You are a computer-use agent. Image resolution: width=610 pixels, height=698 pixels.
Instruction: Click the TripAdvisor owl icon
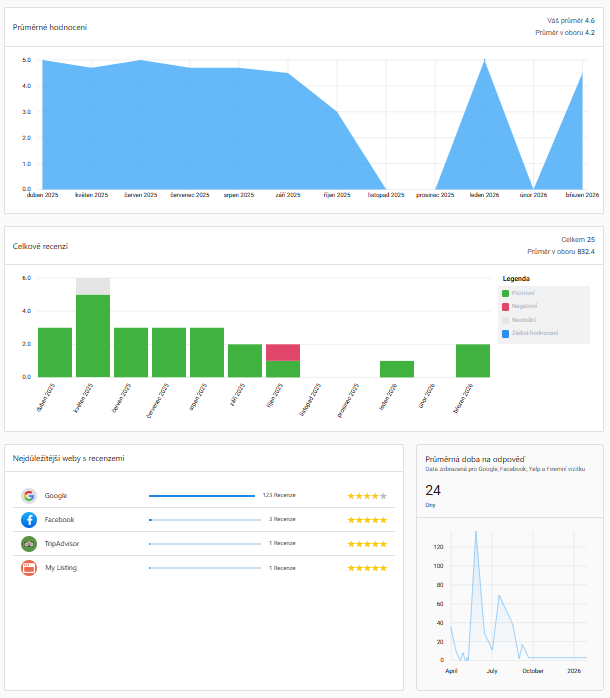tap(29, 544)
